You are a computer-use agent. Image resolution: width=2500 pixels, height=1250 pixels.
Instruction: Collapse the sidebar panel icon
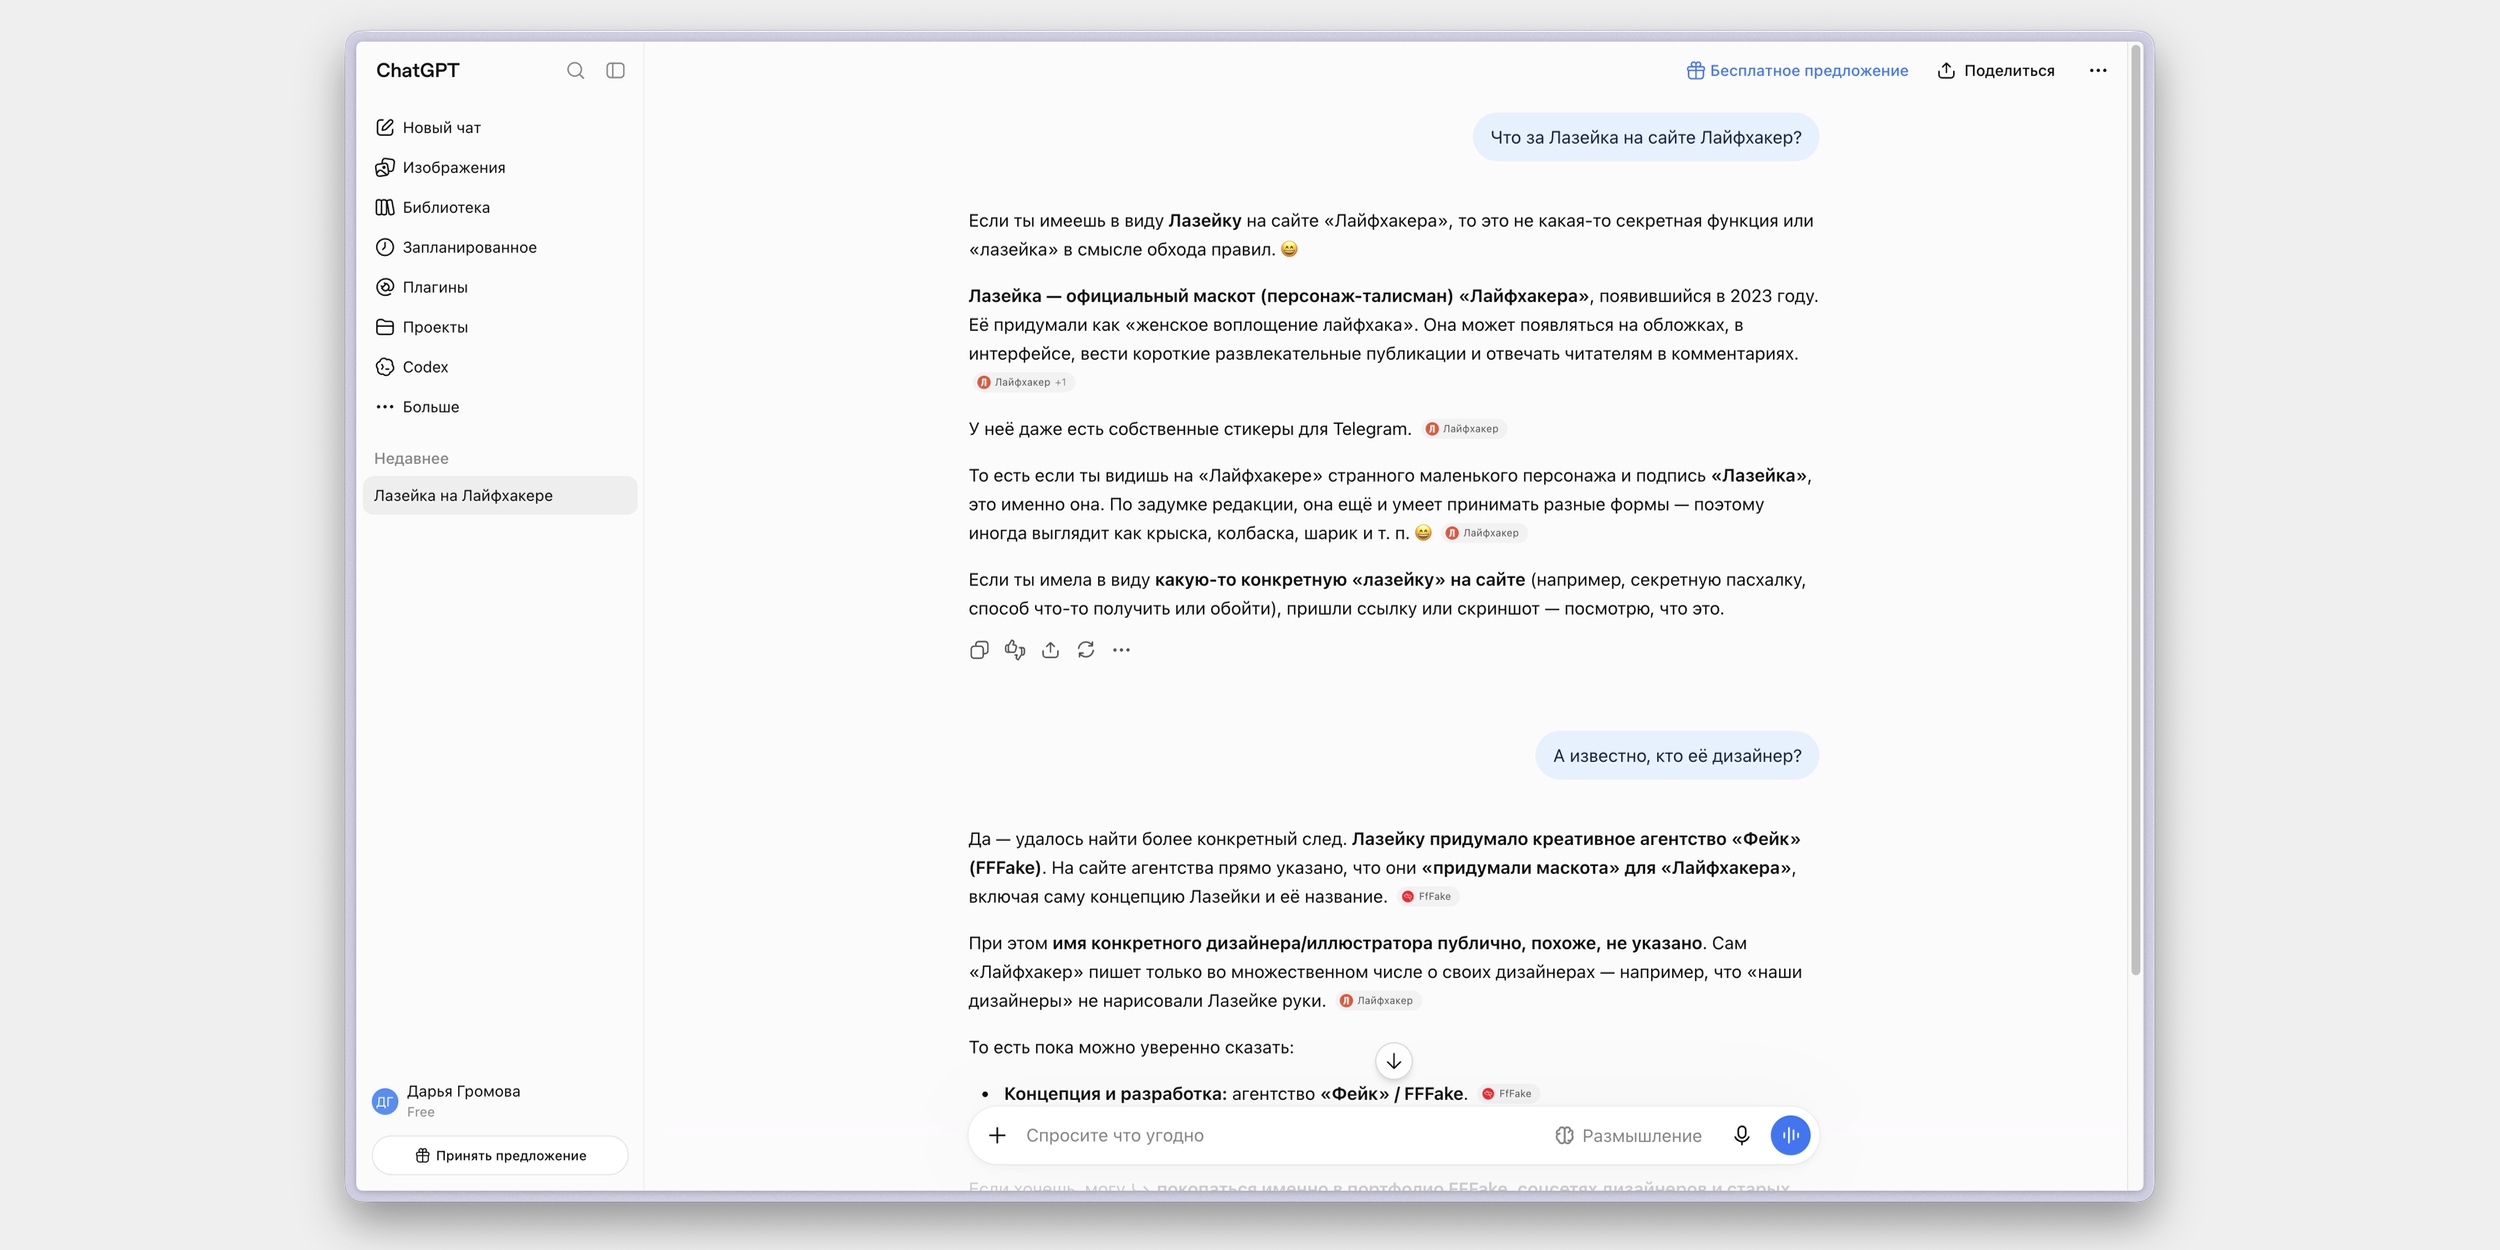click(x=615, y=70)
